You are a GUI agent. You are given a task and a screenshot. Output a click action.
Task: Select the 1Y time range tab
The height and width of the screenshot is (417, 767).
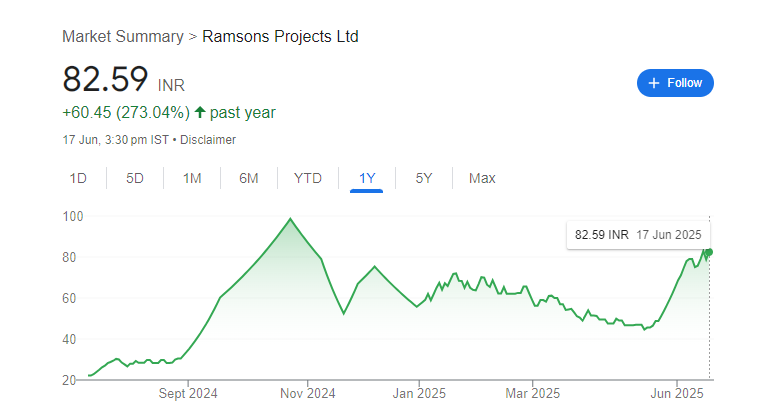point(367,178)
